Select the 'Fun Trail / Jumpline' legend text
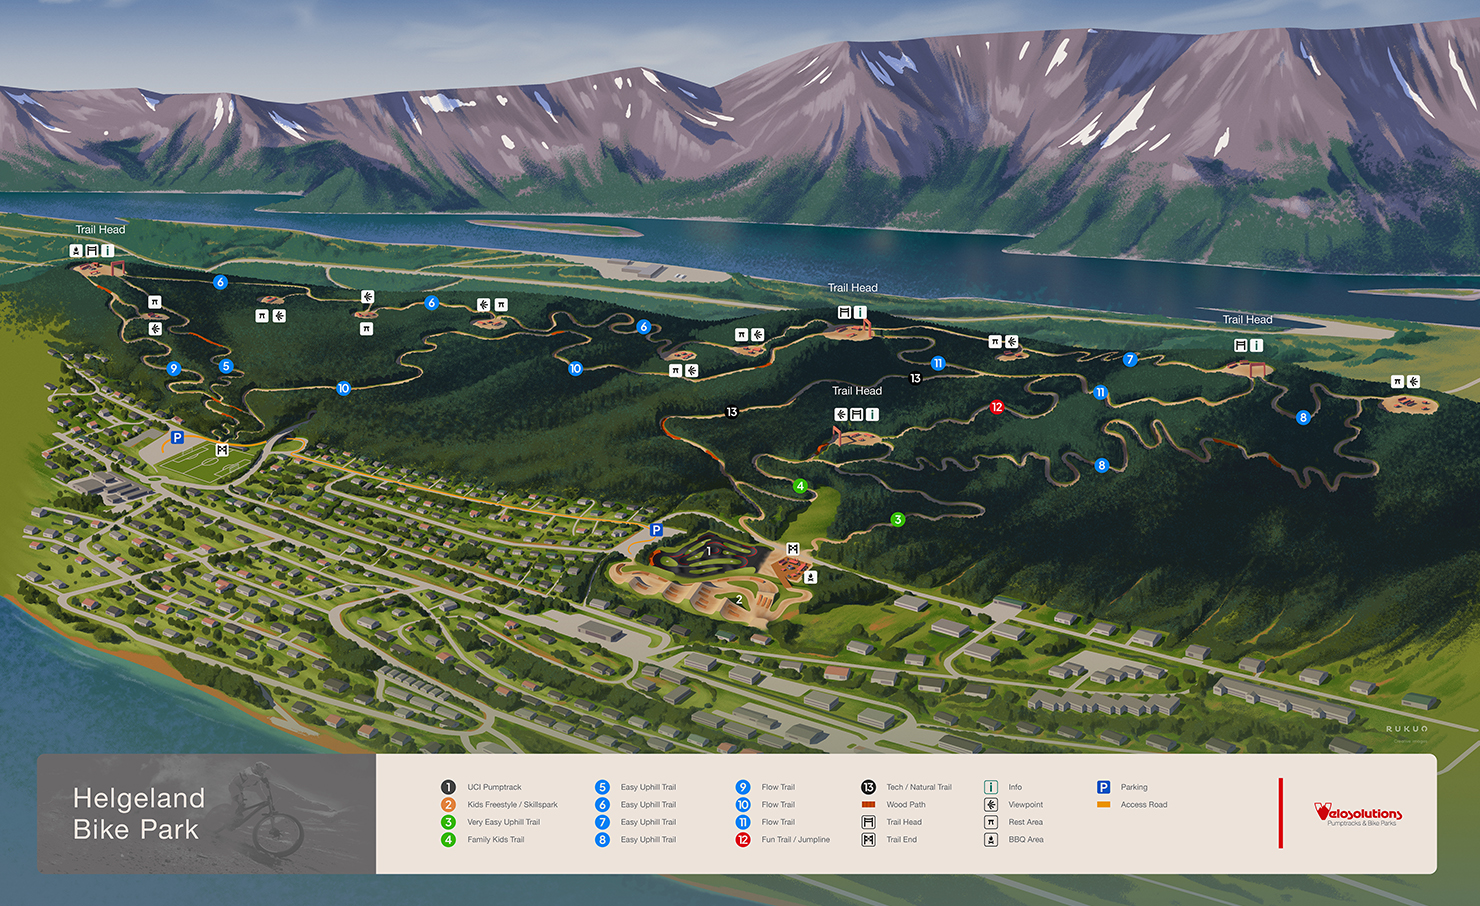 (x=796, y=839)
